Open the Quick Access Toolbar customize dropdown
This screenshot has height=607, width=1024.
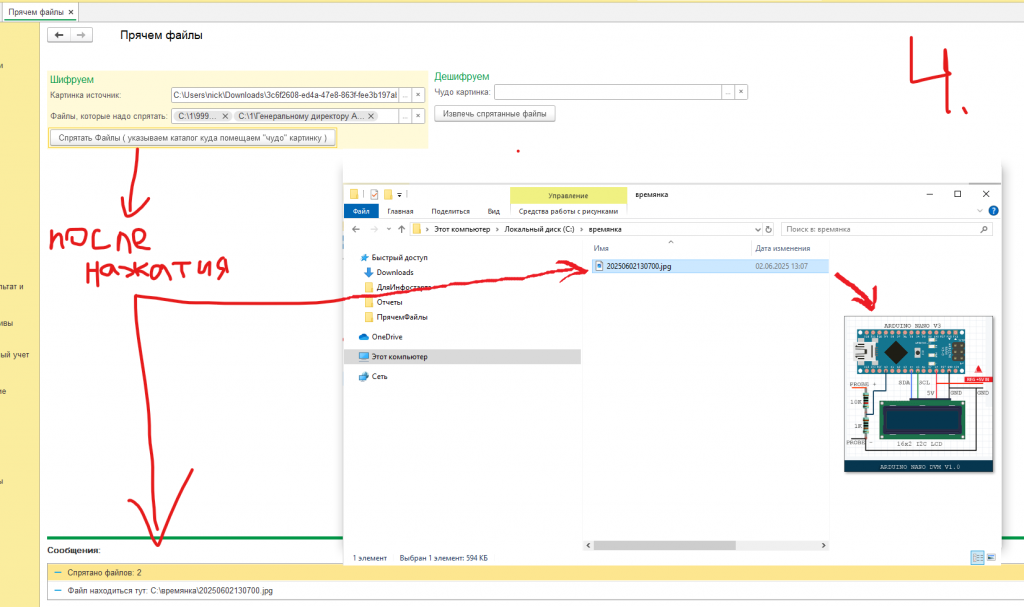400,195
